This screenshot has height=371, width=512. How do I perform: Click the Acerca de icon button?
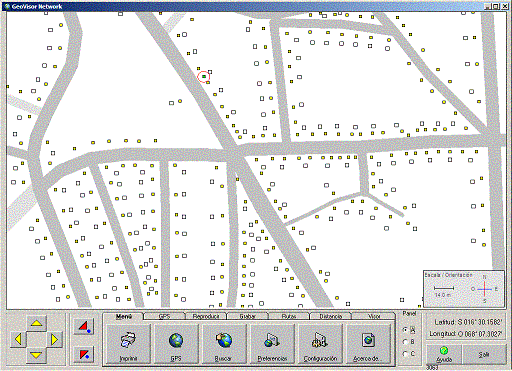point(368,344)
